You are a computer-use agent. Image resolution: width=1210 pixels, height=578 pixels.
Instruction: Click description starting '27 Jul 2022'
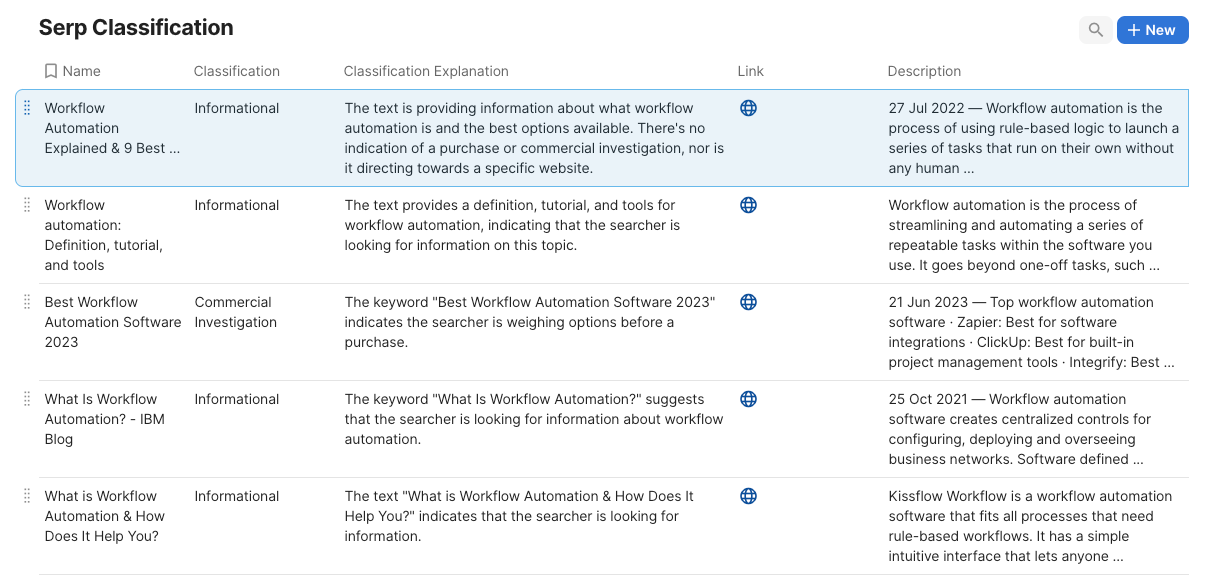pyautogui.click(x=1034, y=138)
